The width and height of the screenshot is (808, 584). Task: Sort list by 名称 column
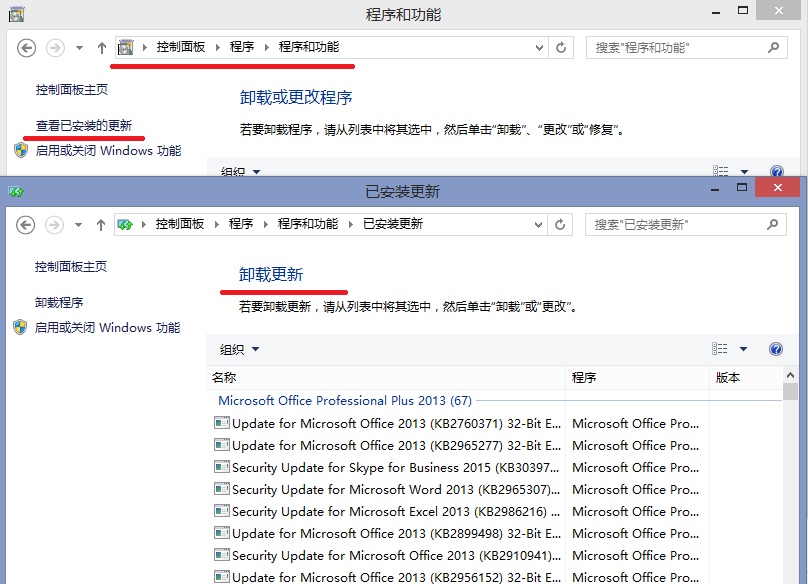click(385, 377)
